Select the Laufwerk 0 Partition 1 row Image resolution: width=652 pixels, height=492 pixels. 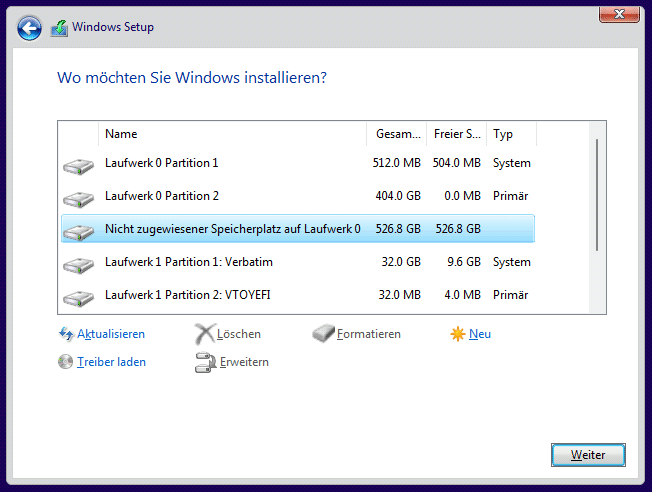pyautogui.click(x=298, y=163)
